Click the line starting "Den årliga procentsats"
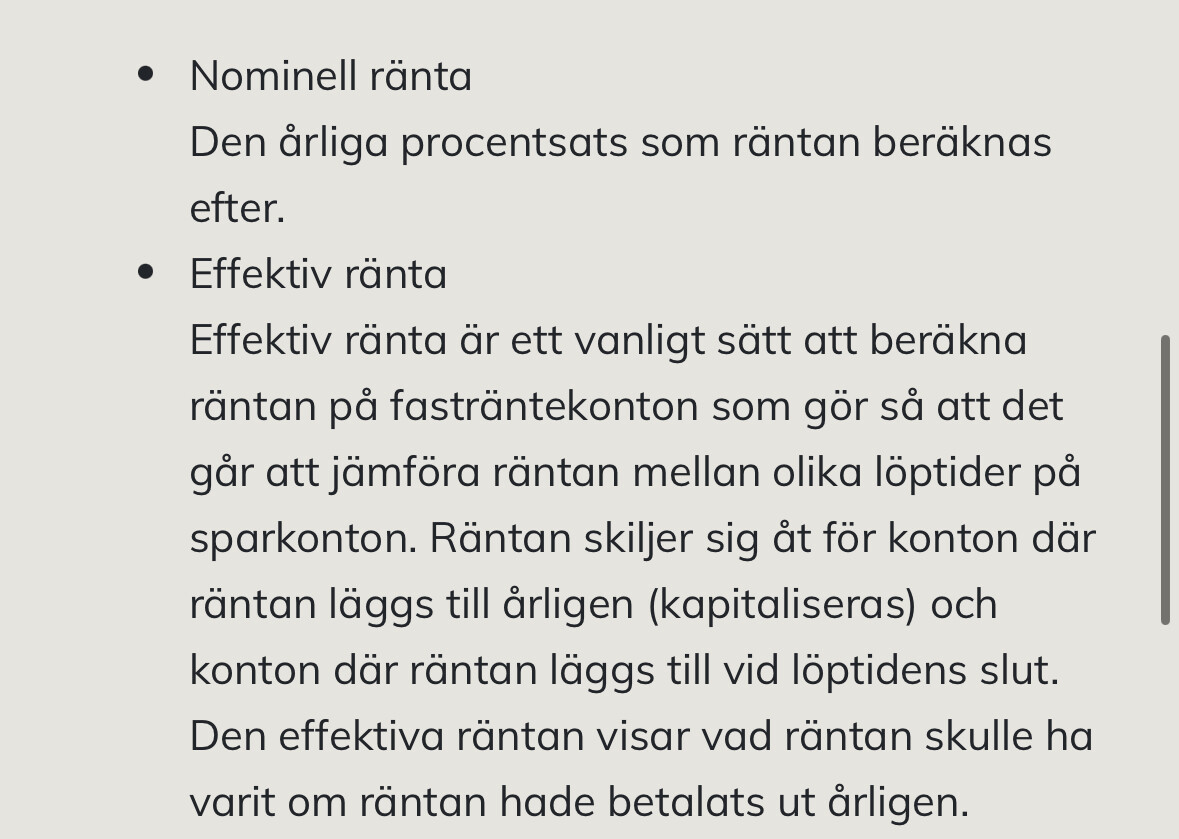The width and height of the screenshot is (1179, 839). click(x=620, y=143)
